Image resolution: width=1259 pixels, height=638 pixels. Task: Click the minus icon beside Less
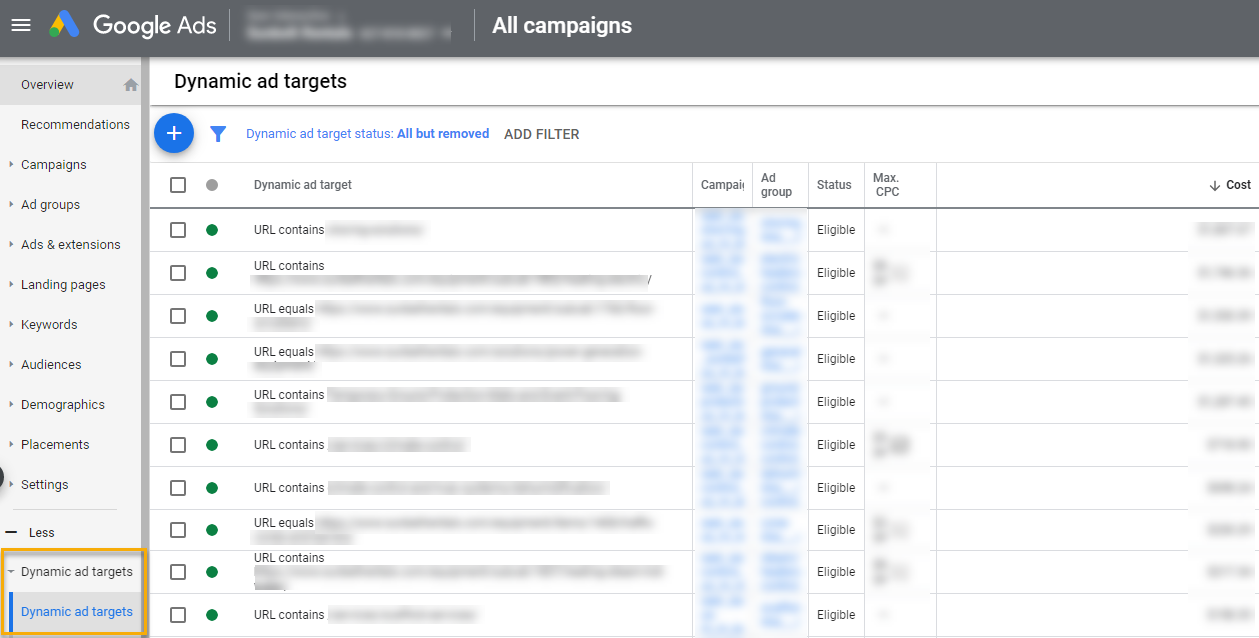pyautogui.click(x=11, y=533)
